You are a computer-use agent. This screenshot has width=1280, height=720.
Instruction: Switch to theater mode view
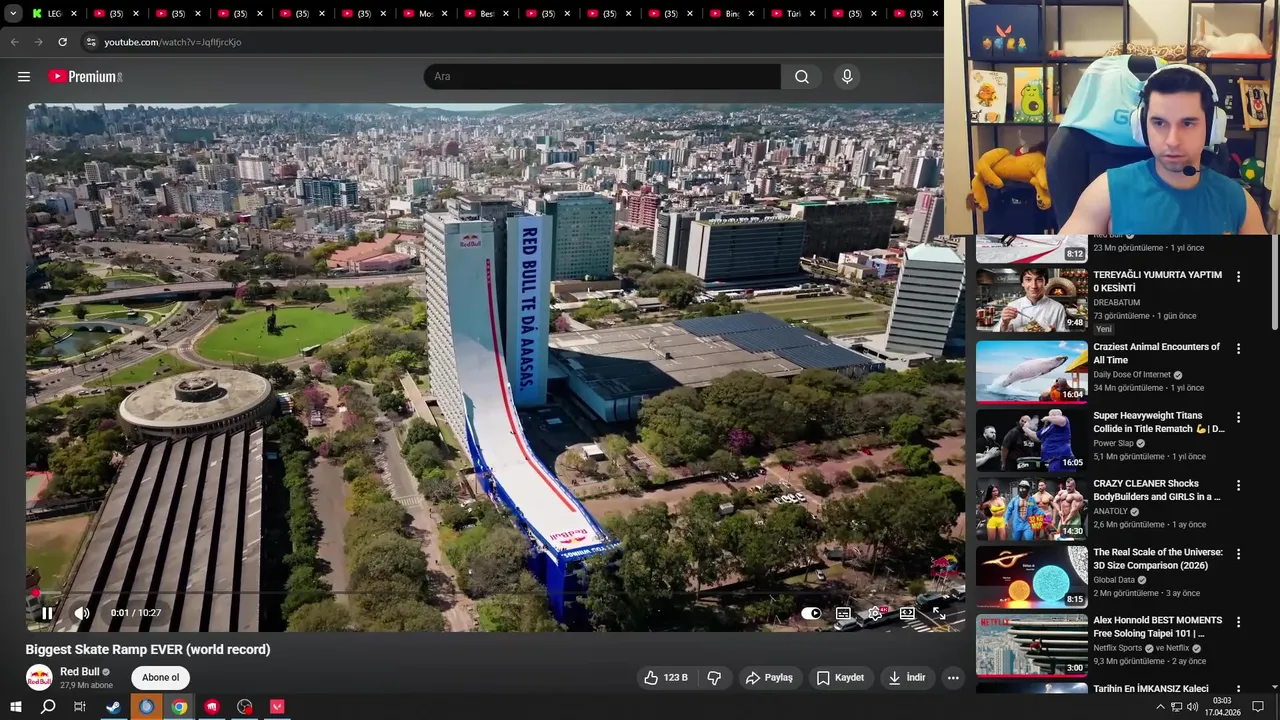(x=907, y=613)
